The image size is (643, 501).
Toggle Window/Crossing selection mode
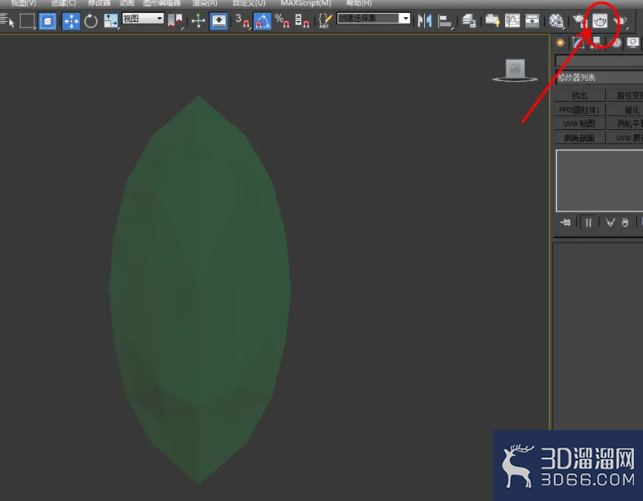pos(48,21)
